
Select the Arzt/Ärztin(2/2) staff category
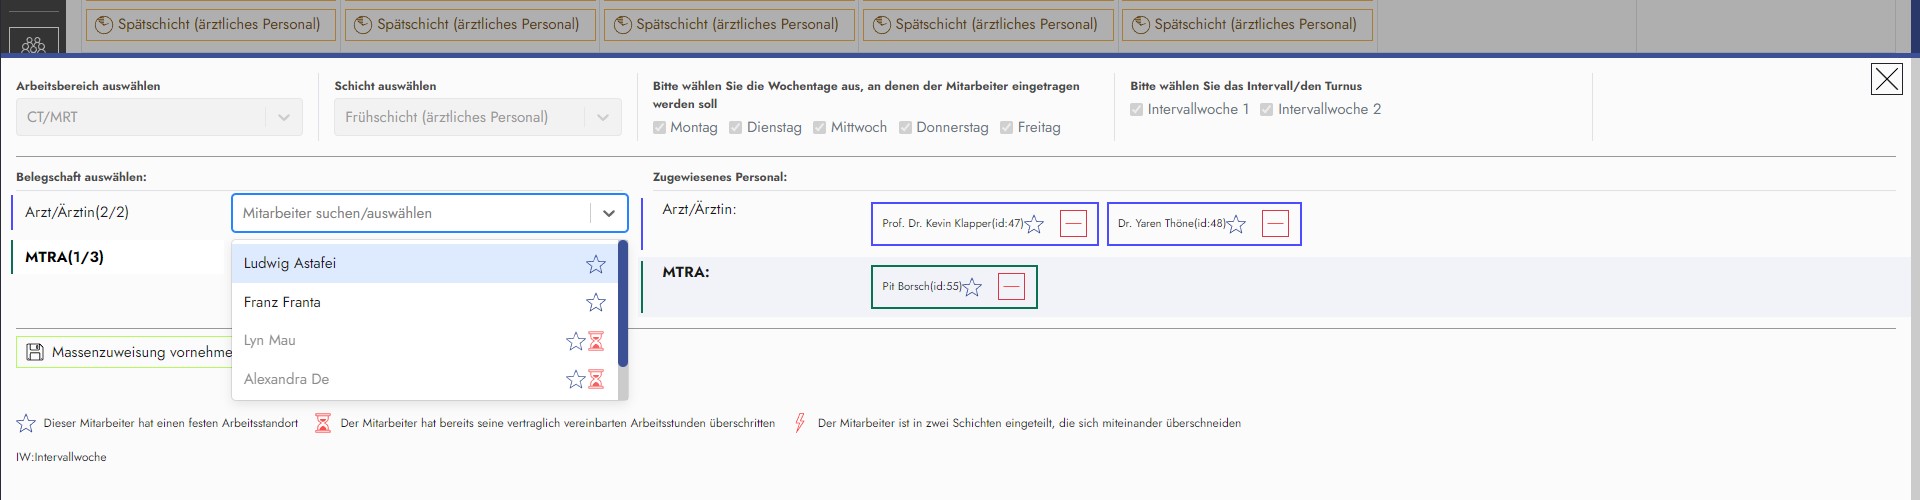(x=77, y=212)
